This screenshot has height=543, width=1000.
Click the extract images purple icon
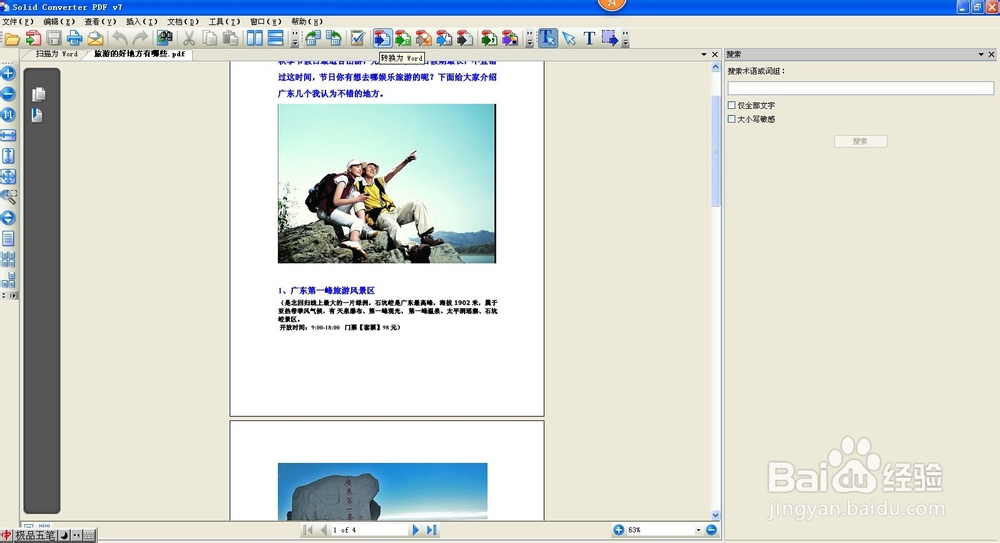tap(510, 39)
